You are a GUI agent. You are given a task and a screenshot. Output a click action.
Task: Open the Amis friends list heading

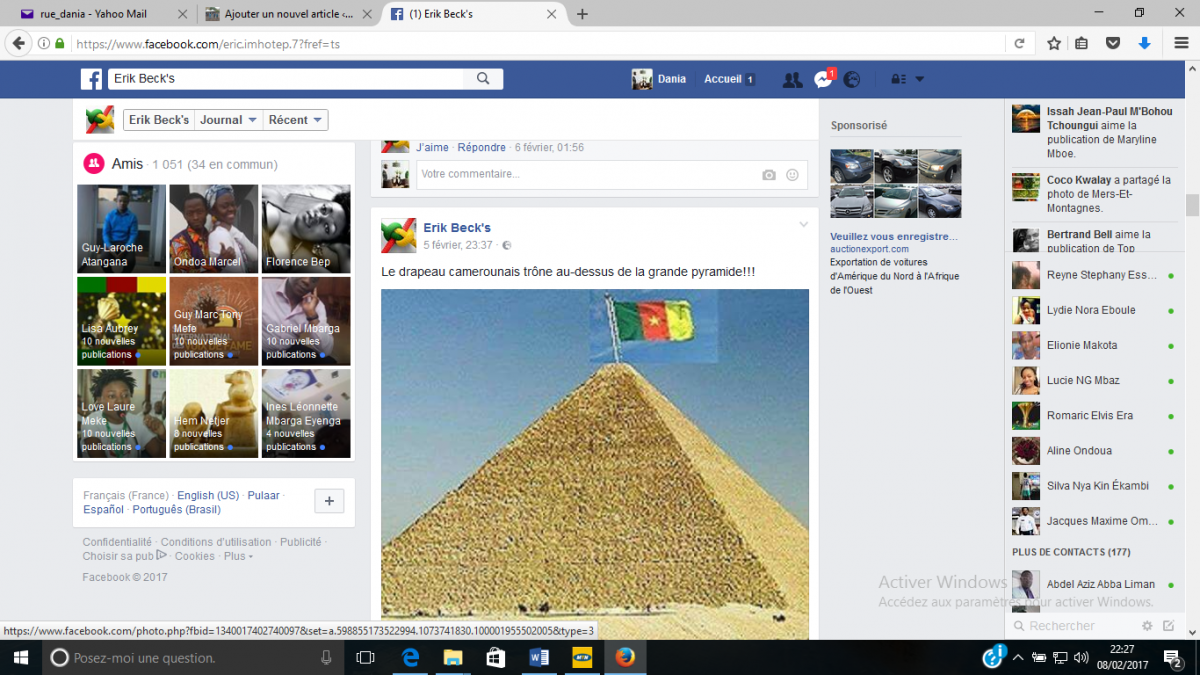click(x=128, y=163)
